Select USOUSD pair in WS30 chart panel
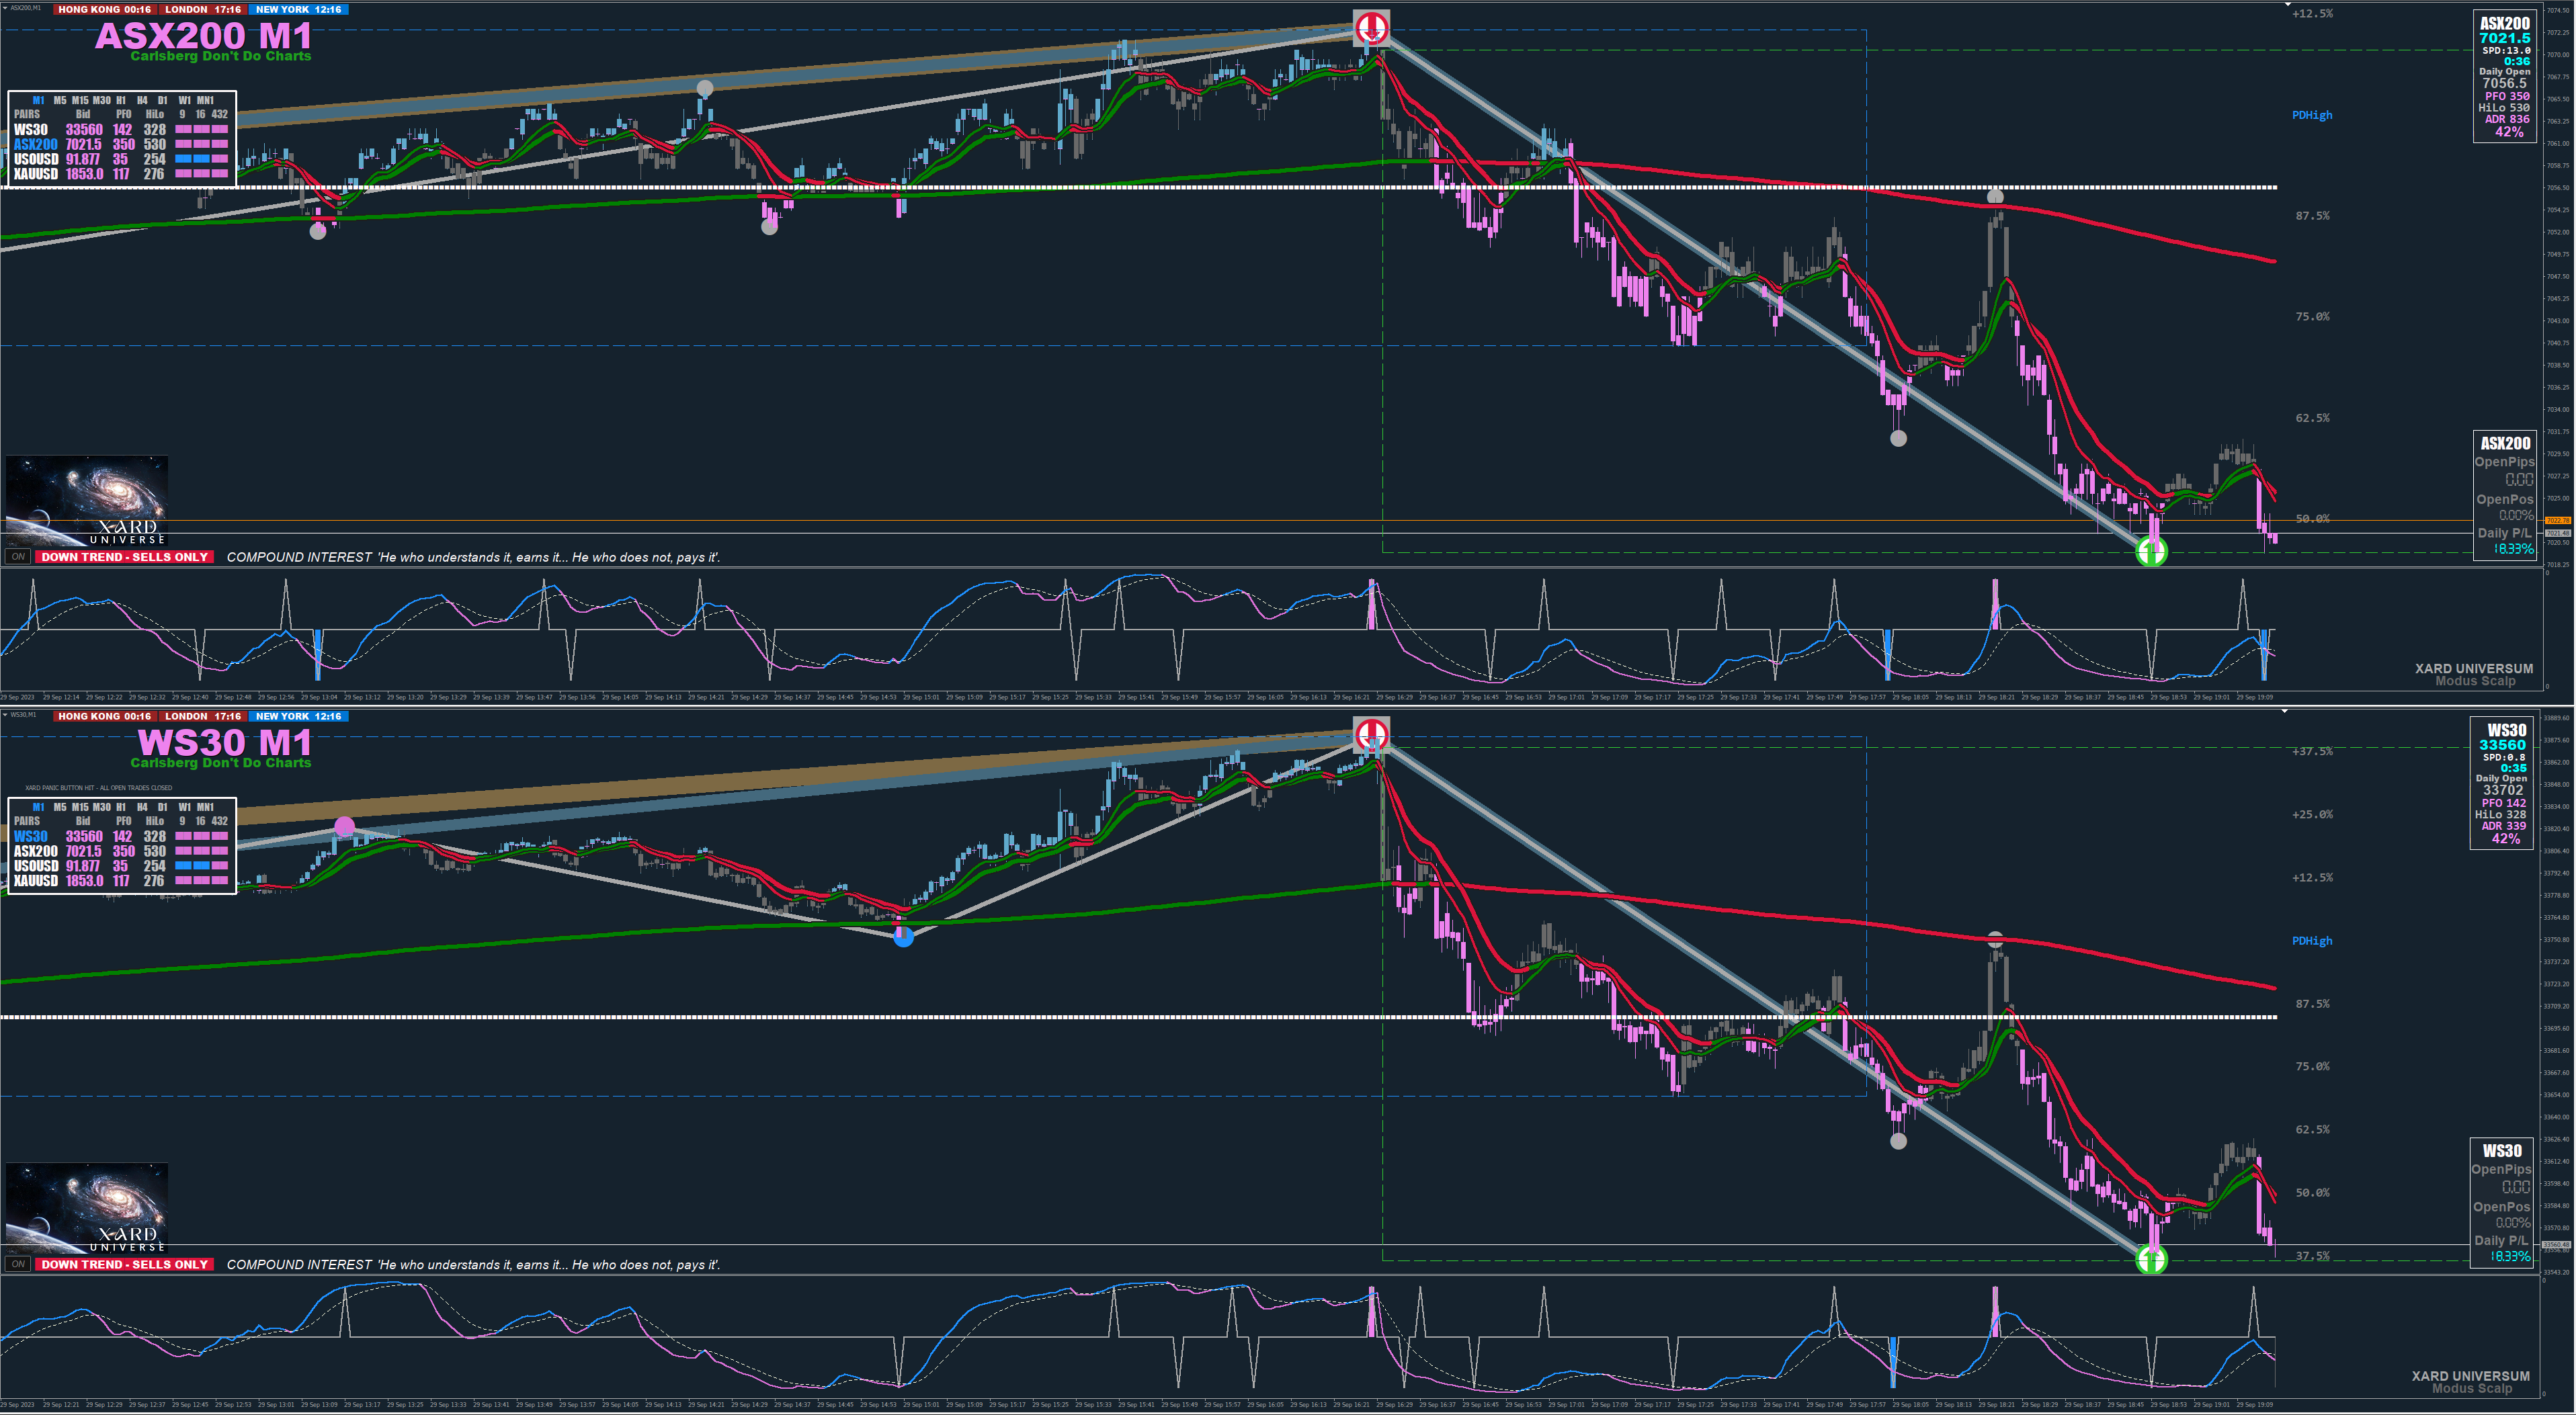The image size is (2576, 1415). 36,866
